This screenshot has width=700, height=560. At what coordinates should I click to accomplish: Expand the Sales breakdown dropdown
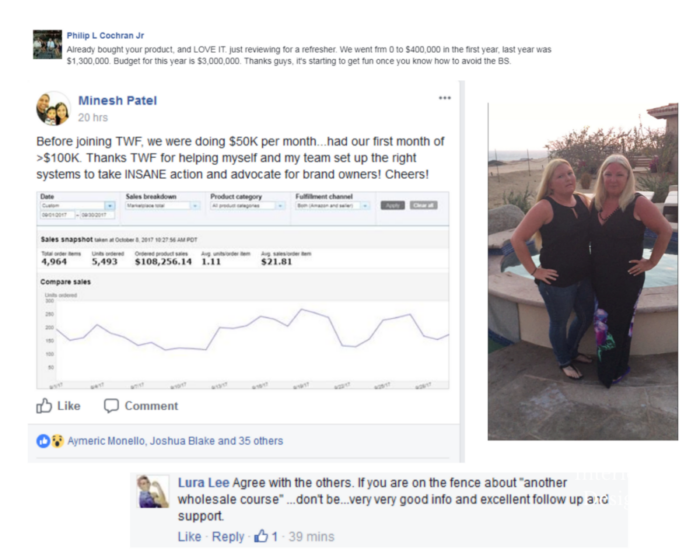(162, 205)
